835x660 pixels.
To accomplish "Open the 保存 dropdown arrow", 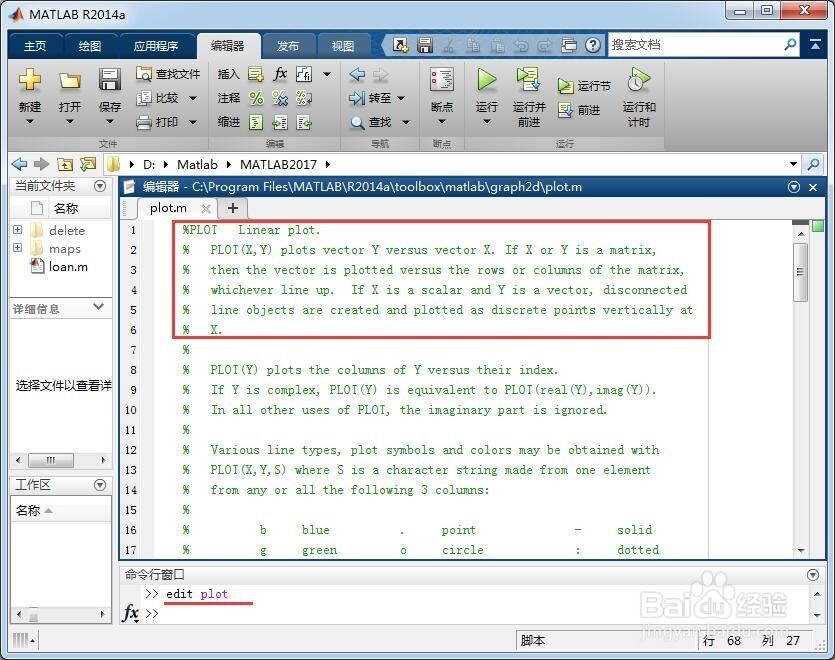I will [110, 121].
